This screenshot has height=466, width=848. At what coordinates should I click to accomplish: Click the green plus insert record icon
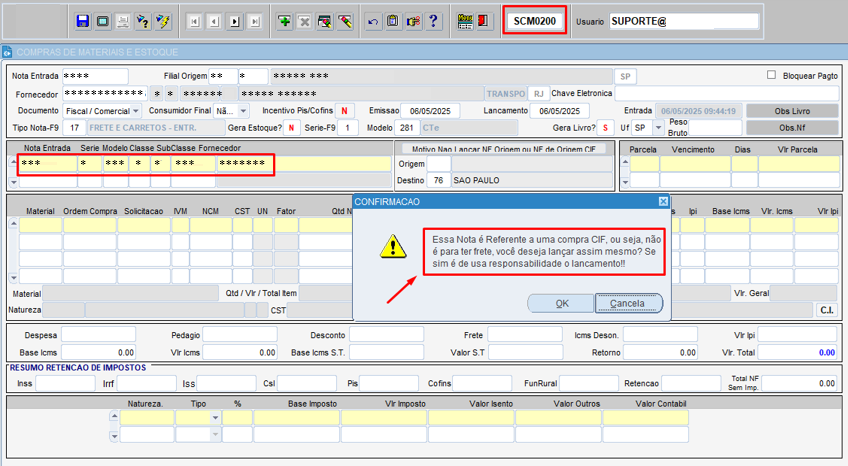[284, 21]
